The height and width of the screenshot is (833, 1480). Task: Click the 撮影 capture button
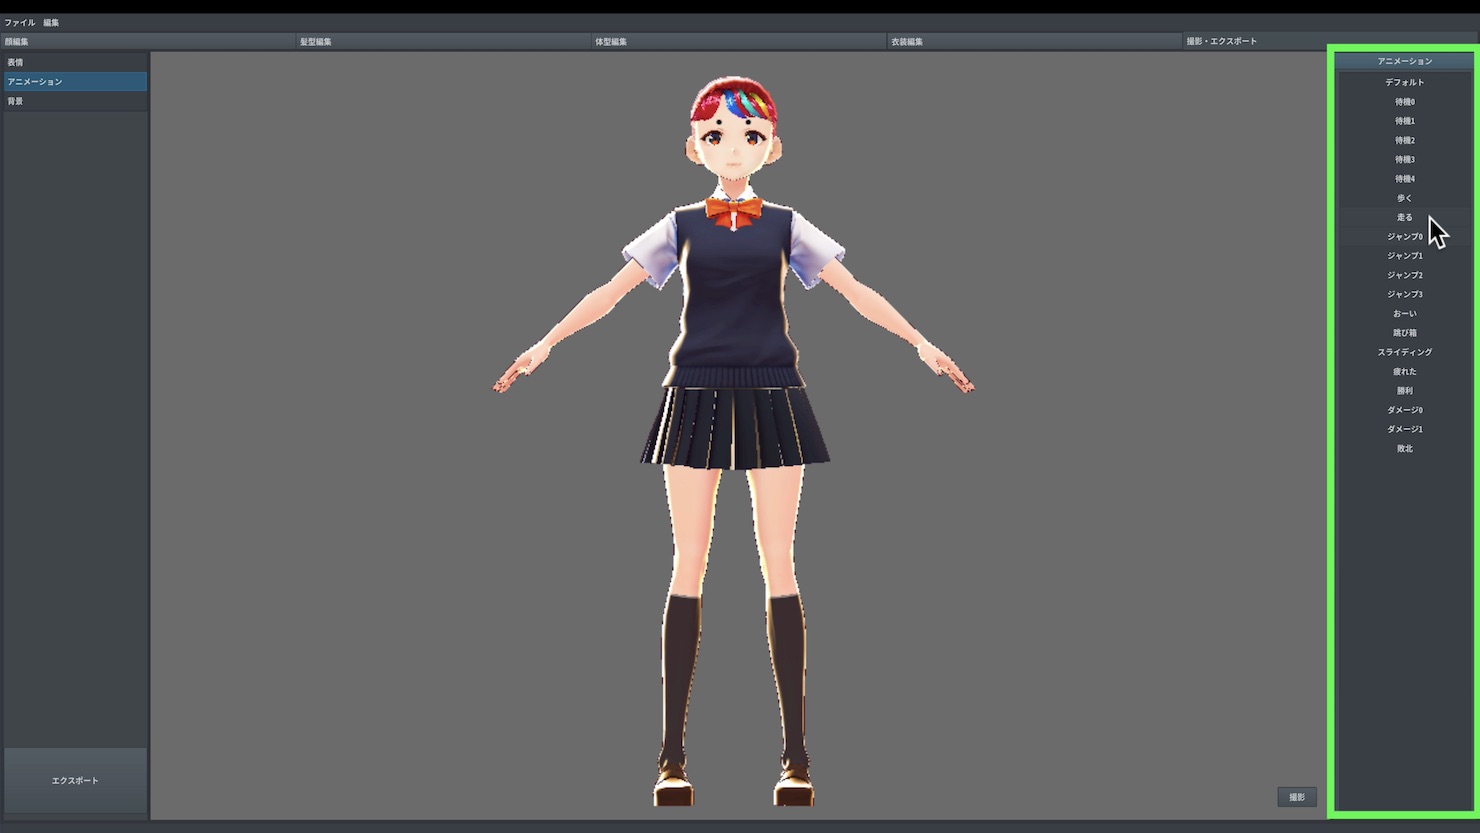(x=1297, y=797)
